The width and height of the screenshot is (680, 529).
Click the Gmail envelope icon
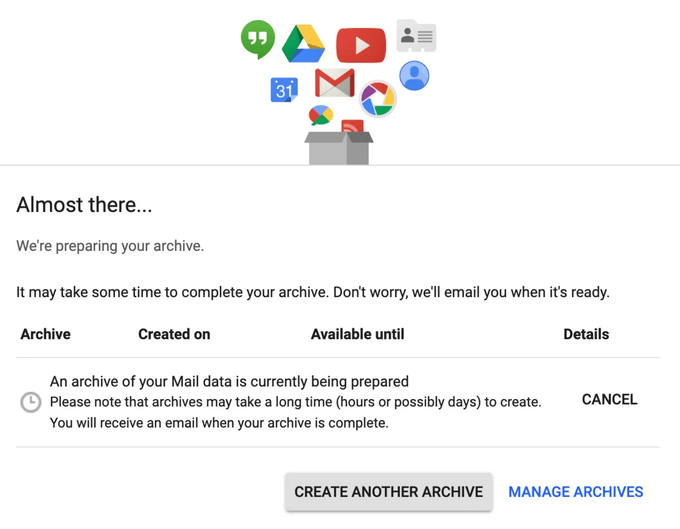point(335,83)
